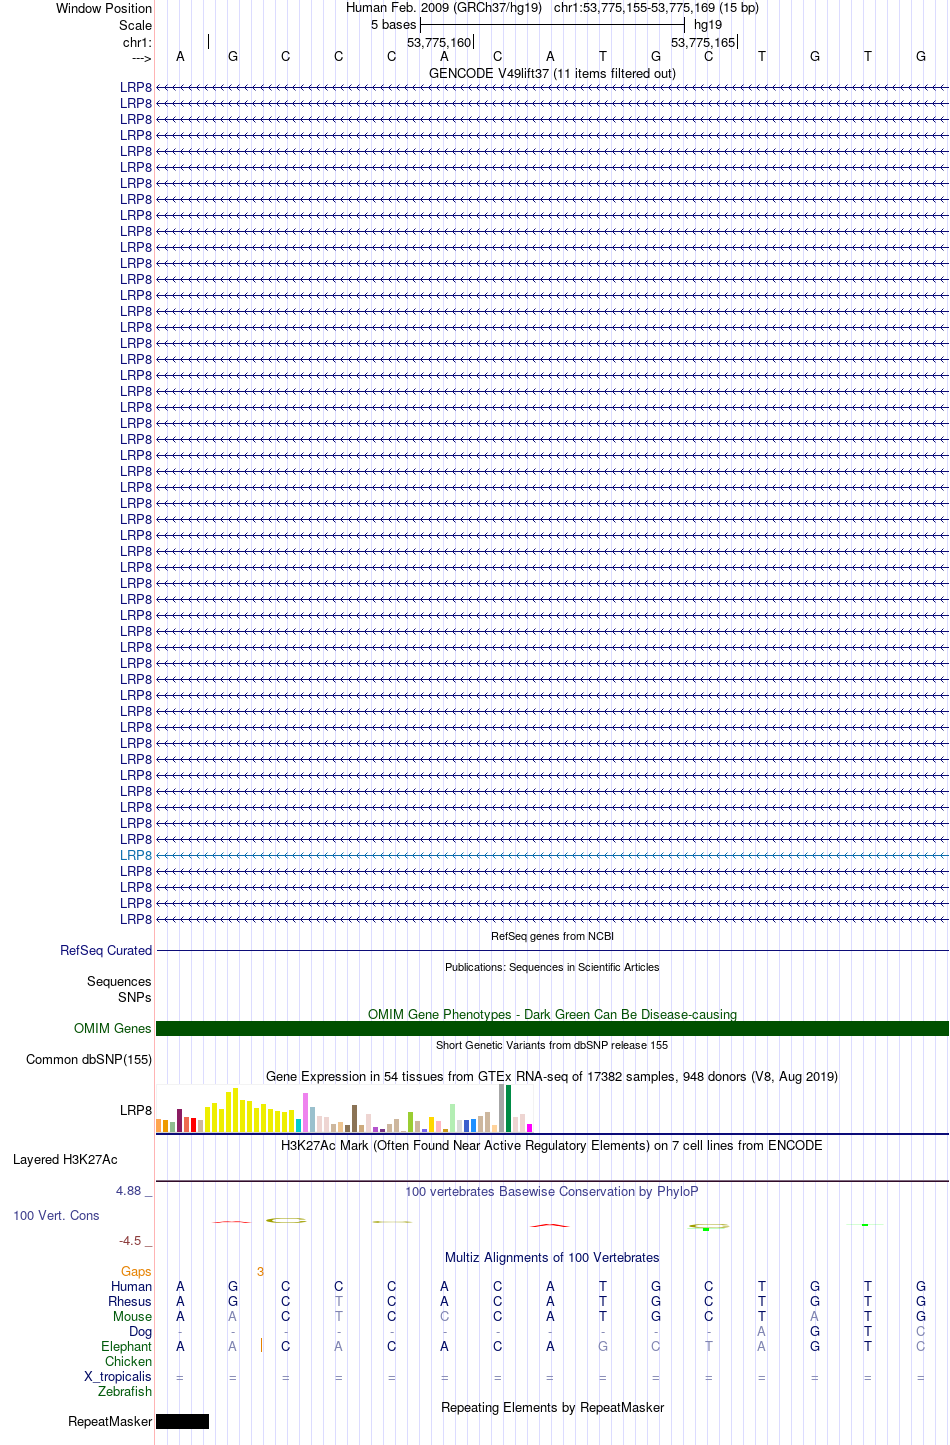Click the PhyloP Basewise Conservation title
This screenshot has height=1445, width=950.
tap(552, 1192)
